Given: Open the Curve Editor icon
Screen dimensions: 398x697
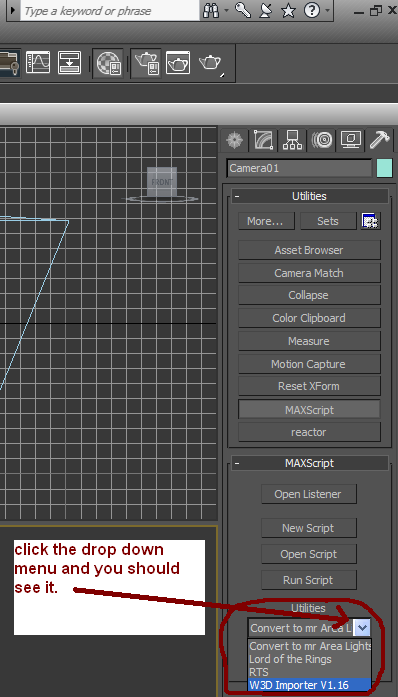Looking at the screenshot, I should coord(38,62).
